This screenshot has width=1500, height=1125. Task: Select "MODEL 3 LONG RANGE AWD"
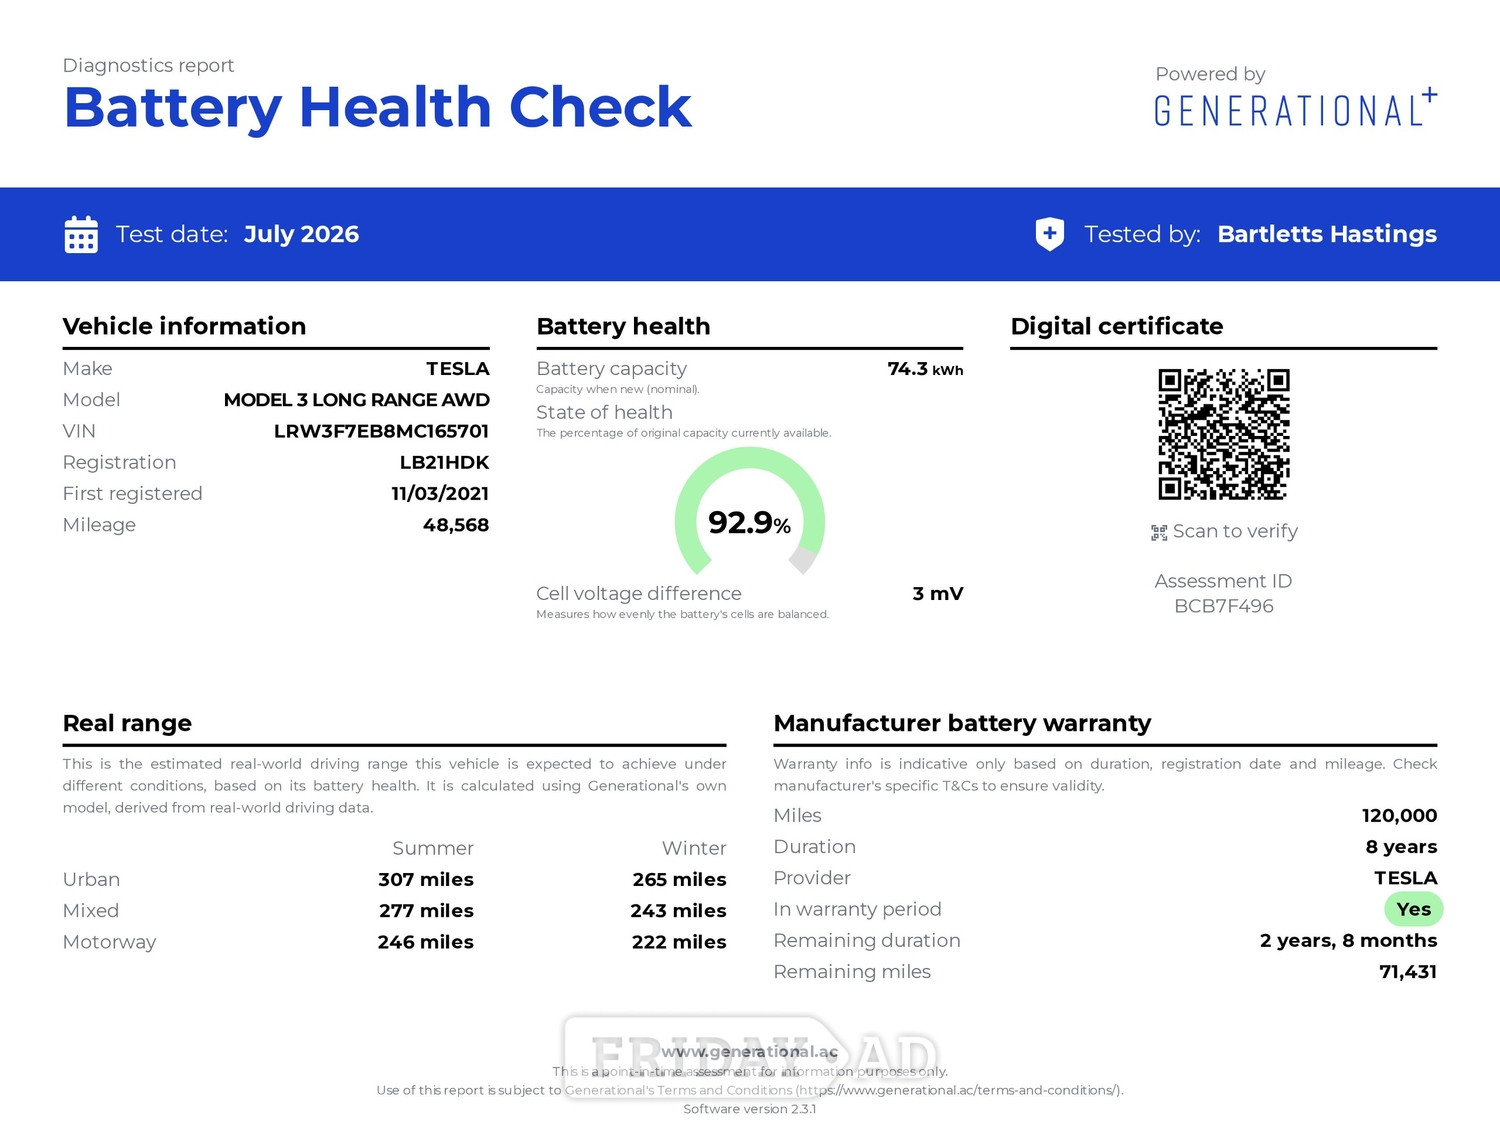[357, 400]
